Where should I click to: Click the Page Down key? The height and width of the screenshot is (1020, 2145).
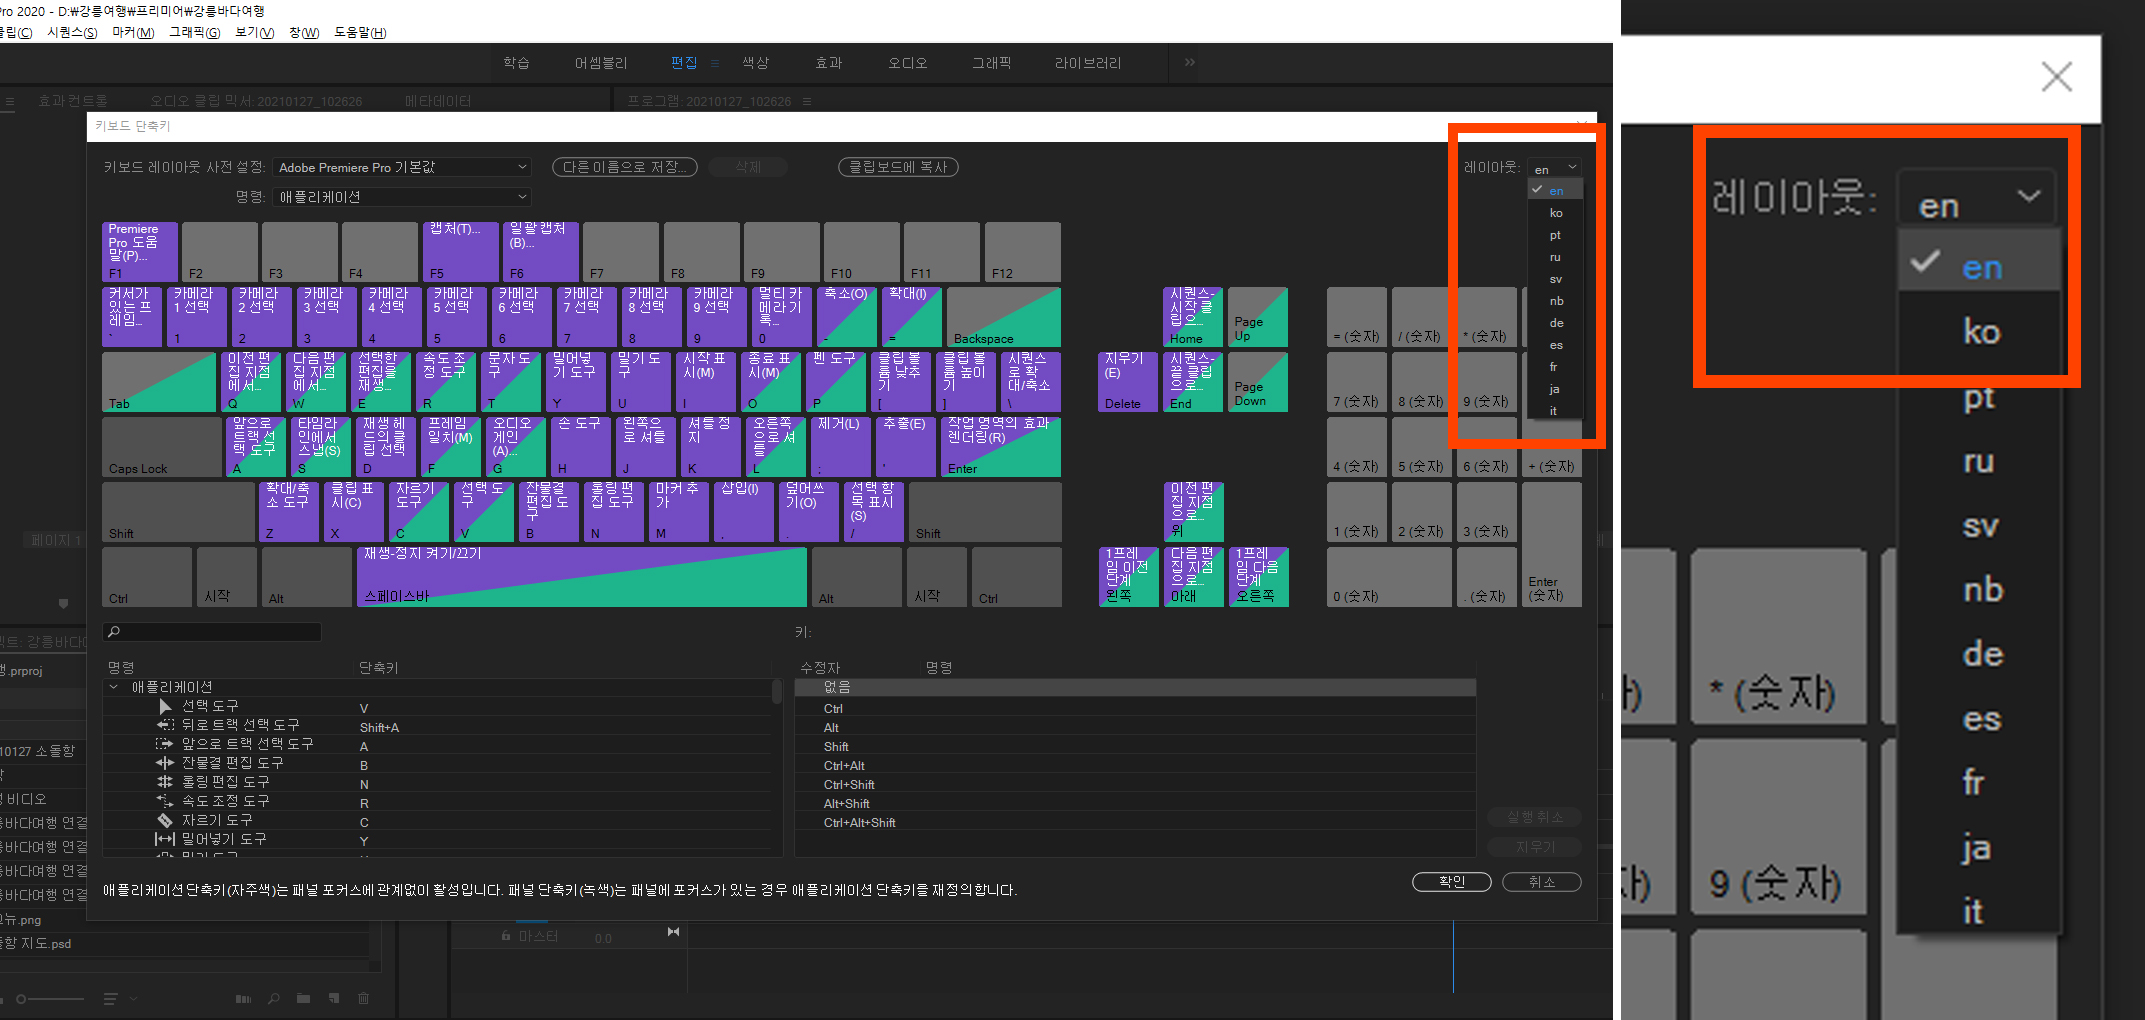[x=1258, y=382]
